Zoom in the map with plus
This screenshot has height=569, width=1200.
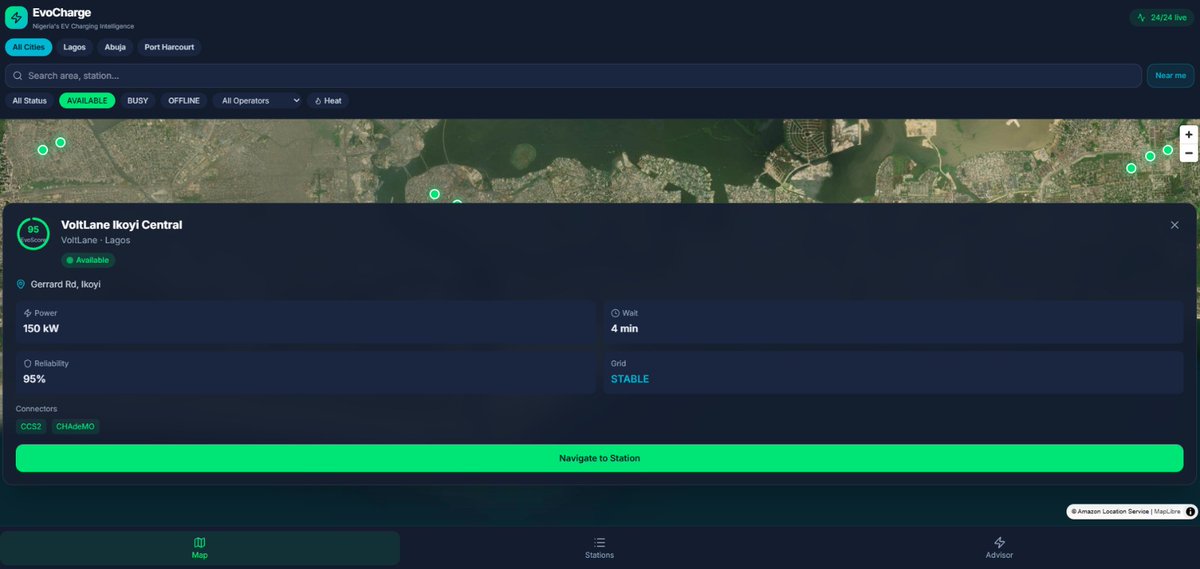[1188, 134]
